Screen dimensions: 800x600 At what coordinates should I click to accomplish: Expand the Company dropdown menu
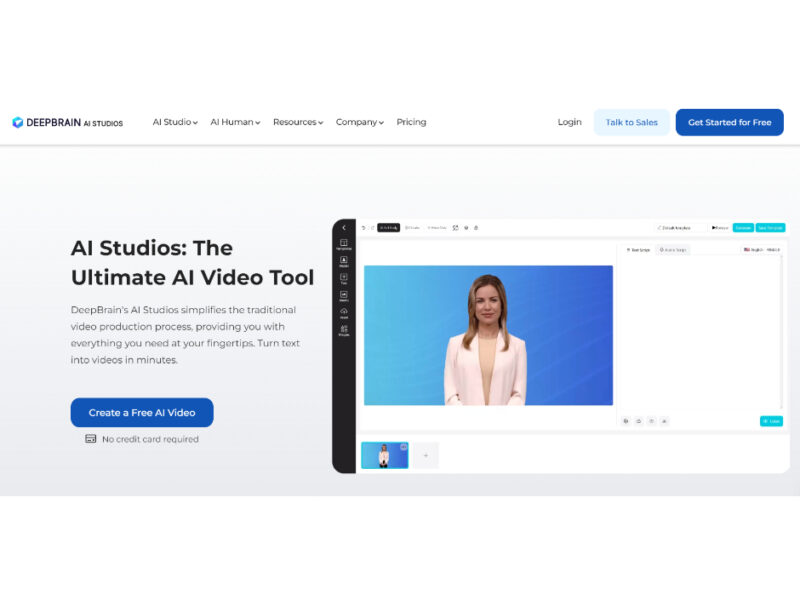(360, 122)
